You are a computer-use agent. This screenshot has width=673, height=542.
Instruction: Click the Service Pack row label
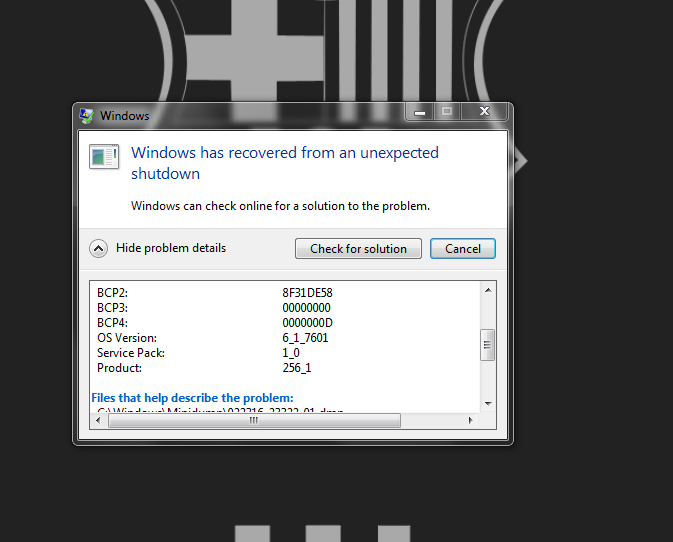131,353
